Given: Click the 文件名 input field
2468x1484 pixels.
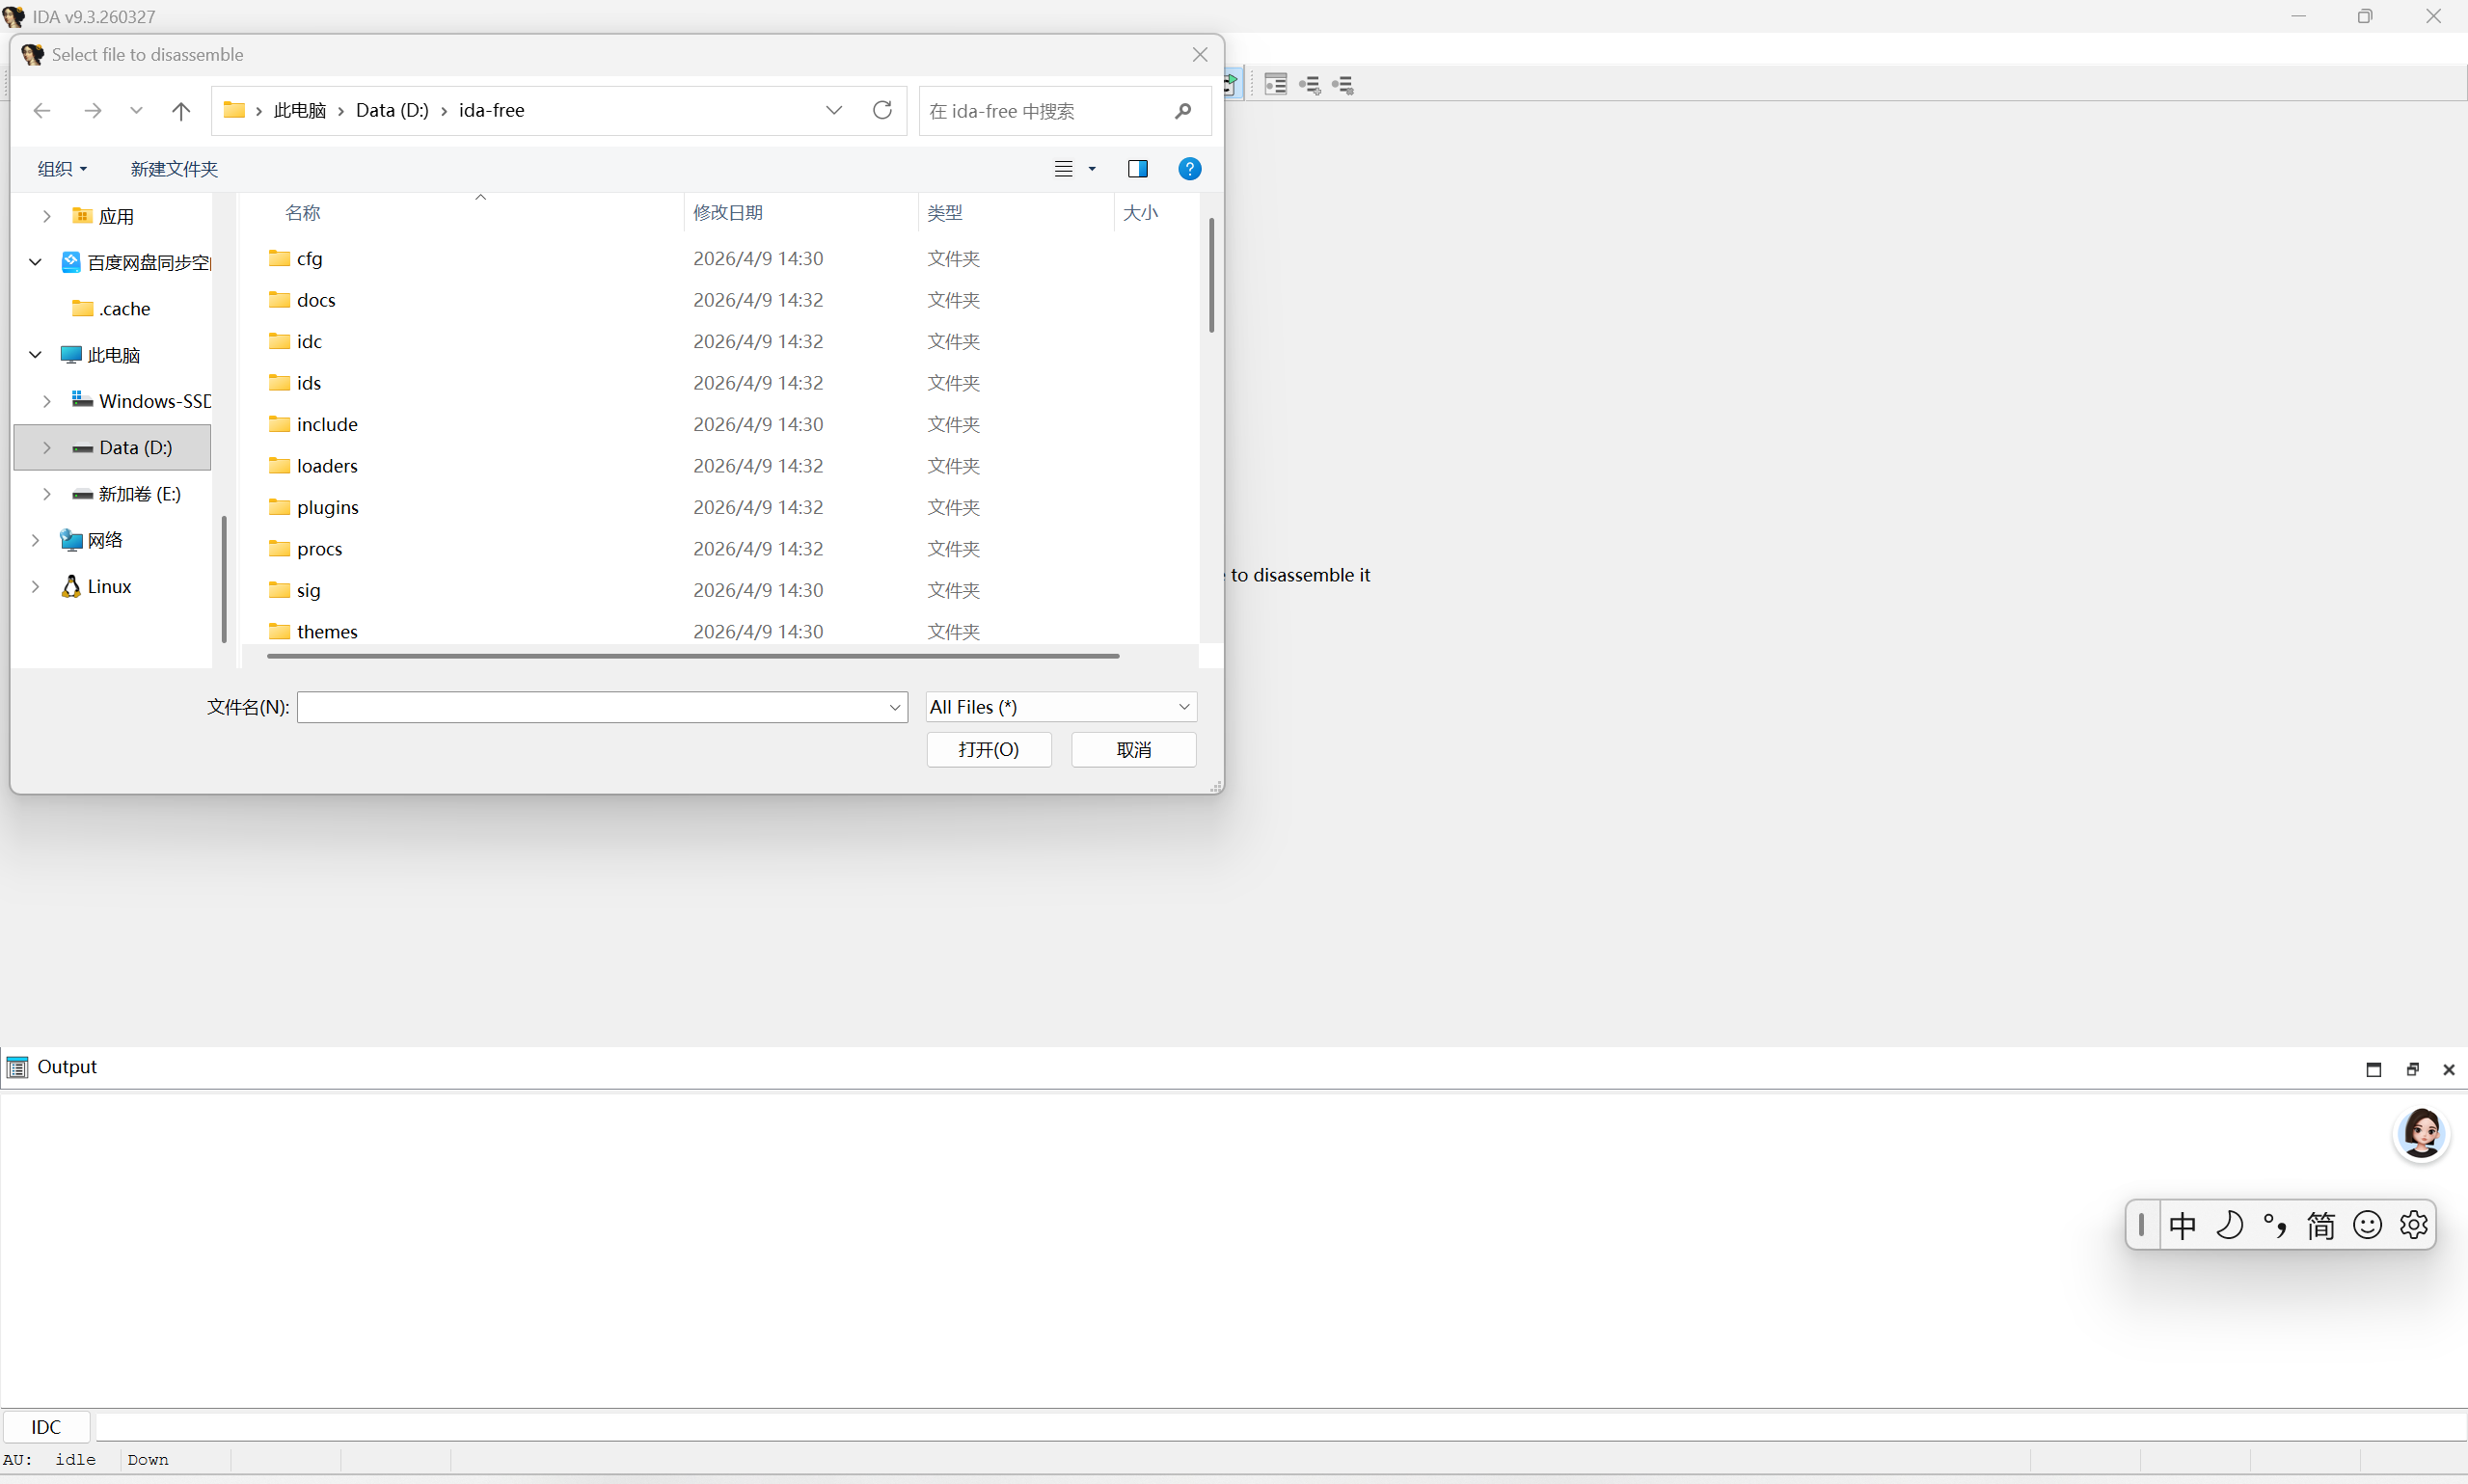Looking at the screenshot, I should coord(590,707).
